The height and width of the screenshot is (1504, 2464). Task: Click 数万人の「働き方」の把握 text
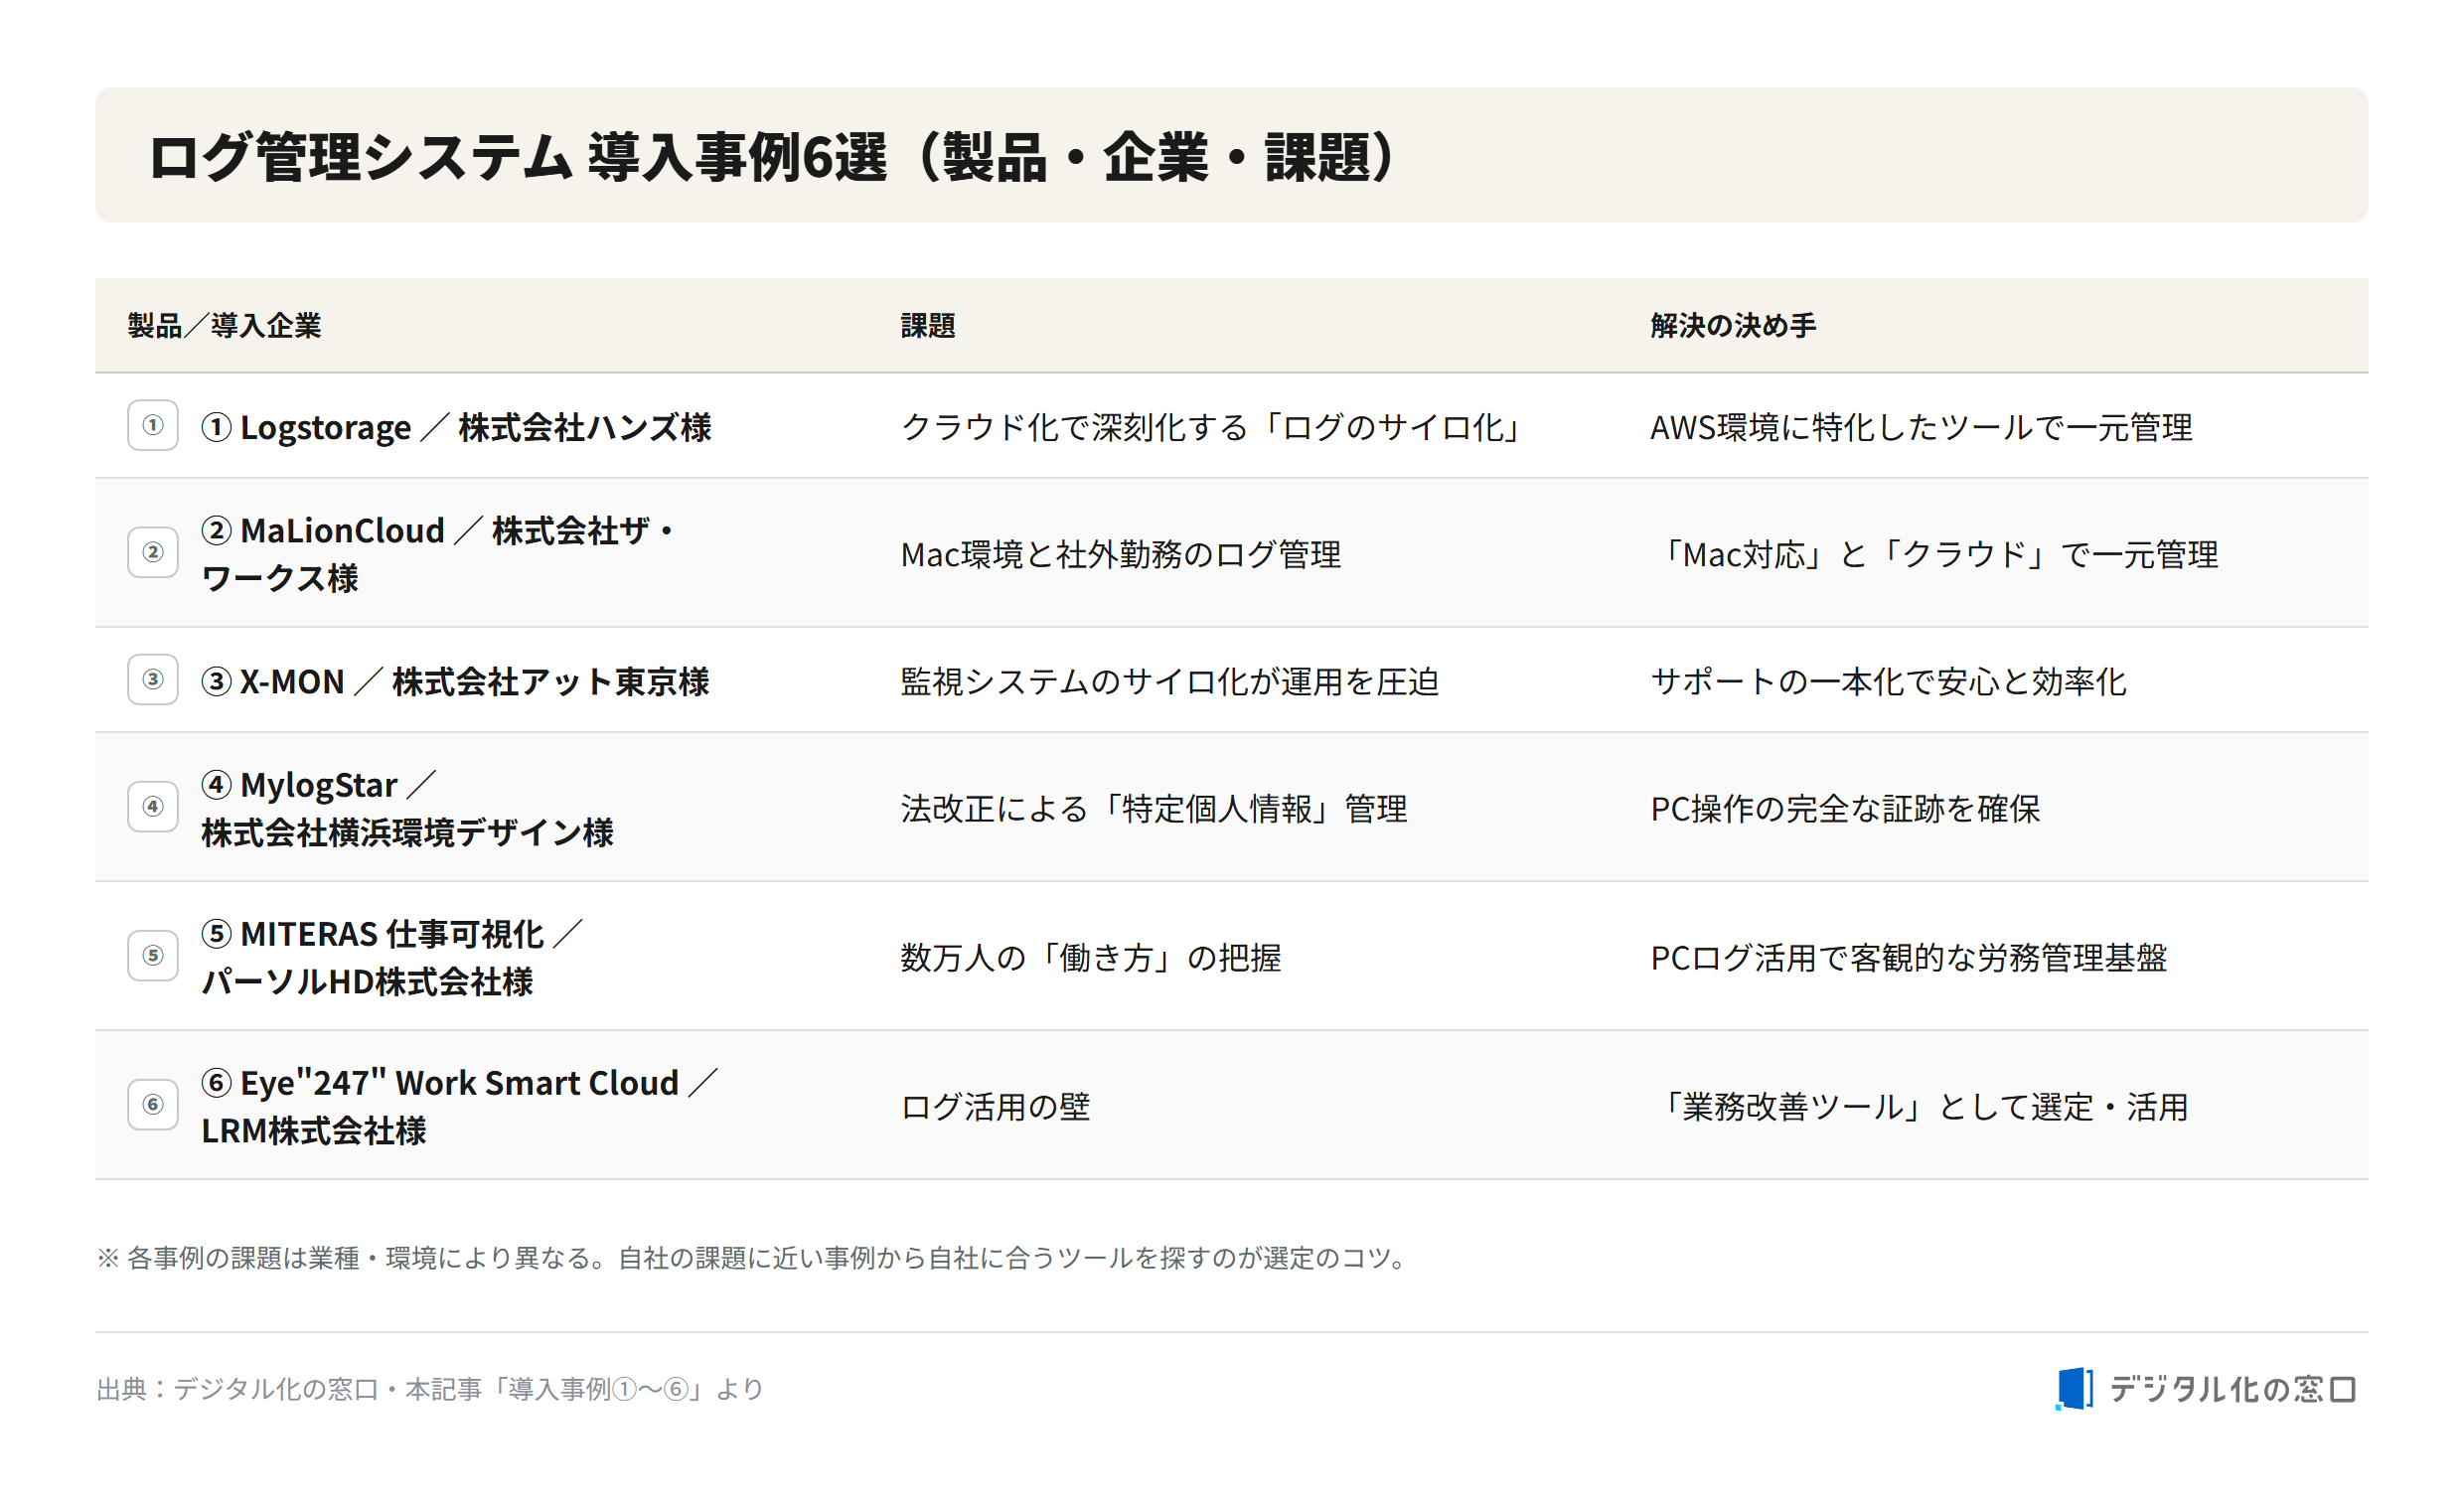(1091, 958)
